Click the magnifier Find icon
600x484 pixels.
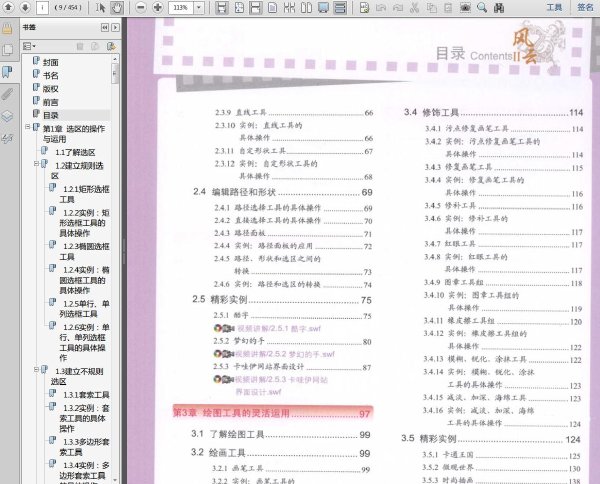coord(482,7)
